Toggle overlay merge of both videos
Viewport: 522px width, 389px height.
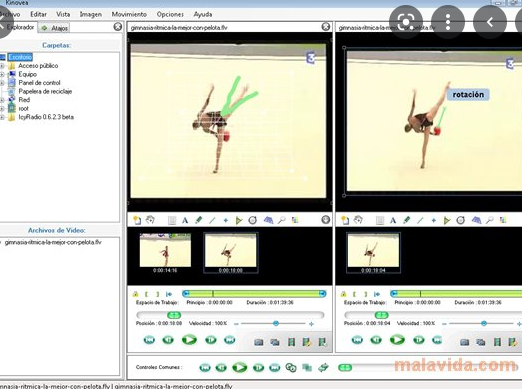pyautogui.click(x=307, y=367)
